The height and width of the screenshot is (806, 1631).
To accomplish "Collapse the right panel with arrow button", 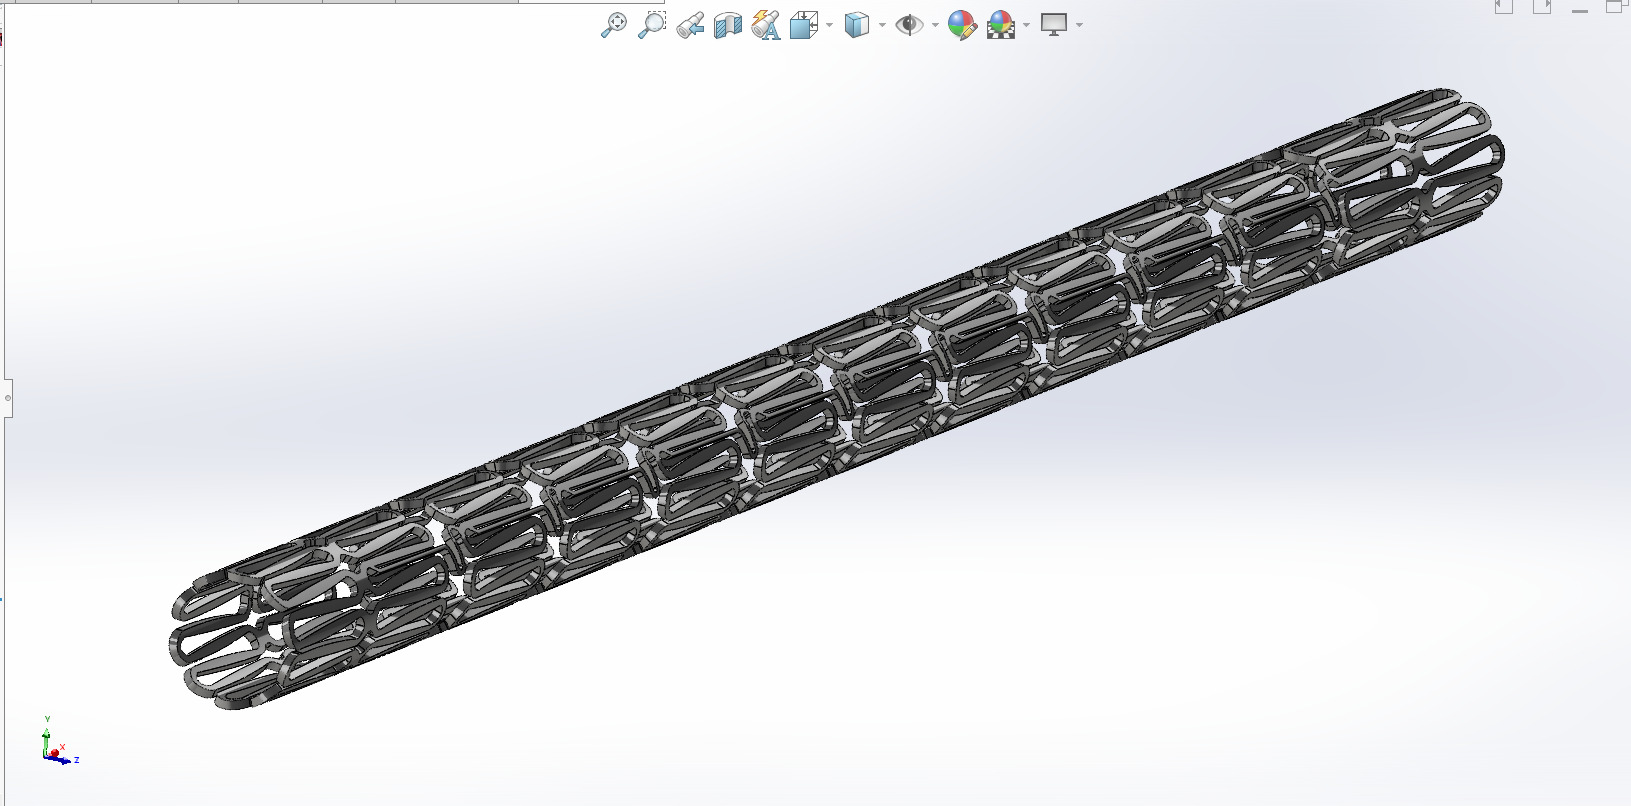I will [x=1542, y=6].
